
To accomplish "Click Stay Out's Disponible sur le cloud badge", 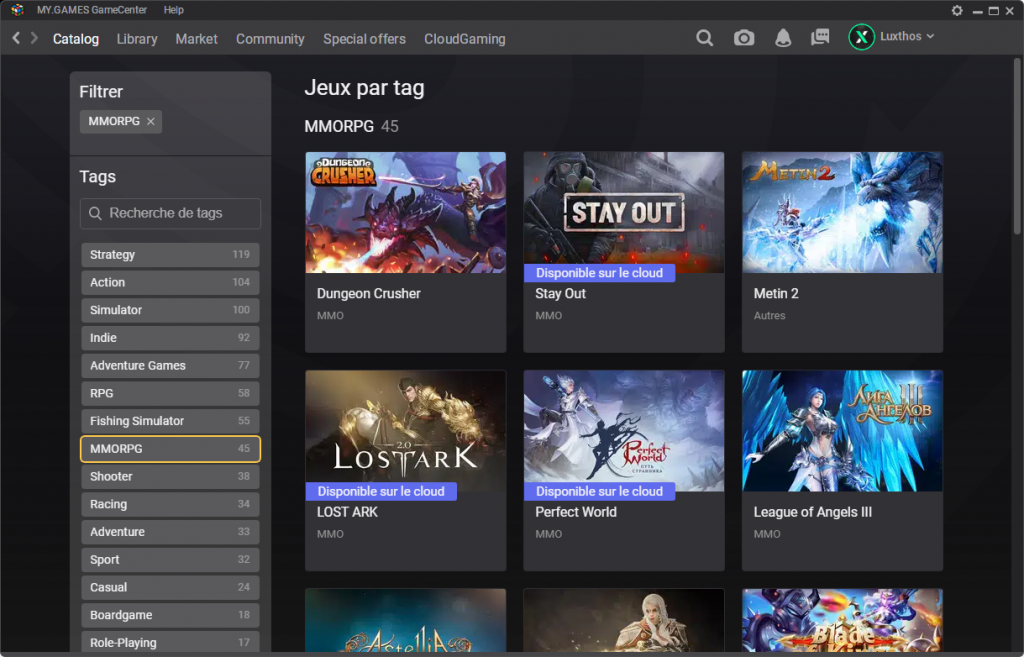I will (600, 273).
